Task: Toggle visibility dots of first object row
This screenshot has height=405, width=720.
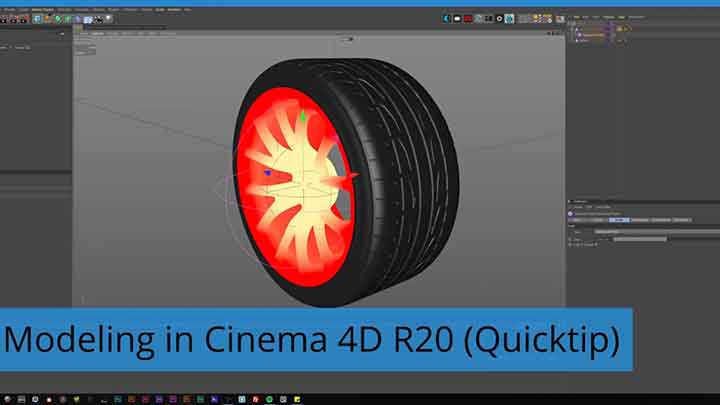Action: [x=609, y=29]
